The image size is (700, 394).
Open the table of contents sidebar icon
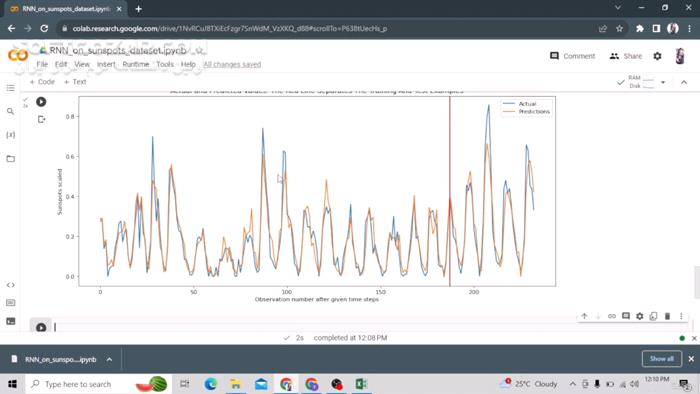(x=11, y=88)
